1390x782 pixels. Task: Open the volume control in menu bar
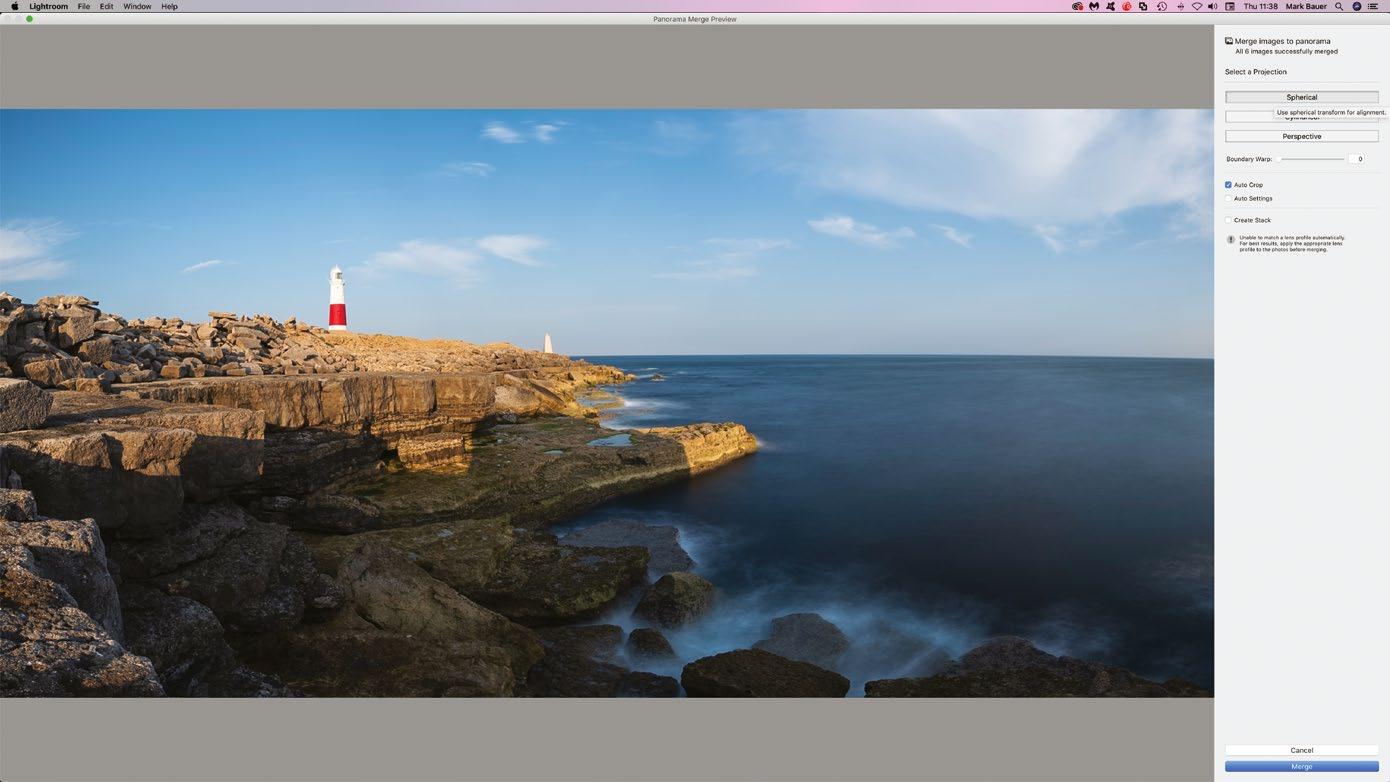1212,6
